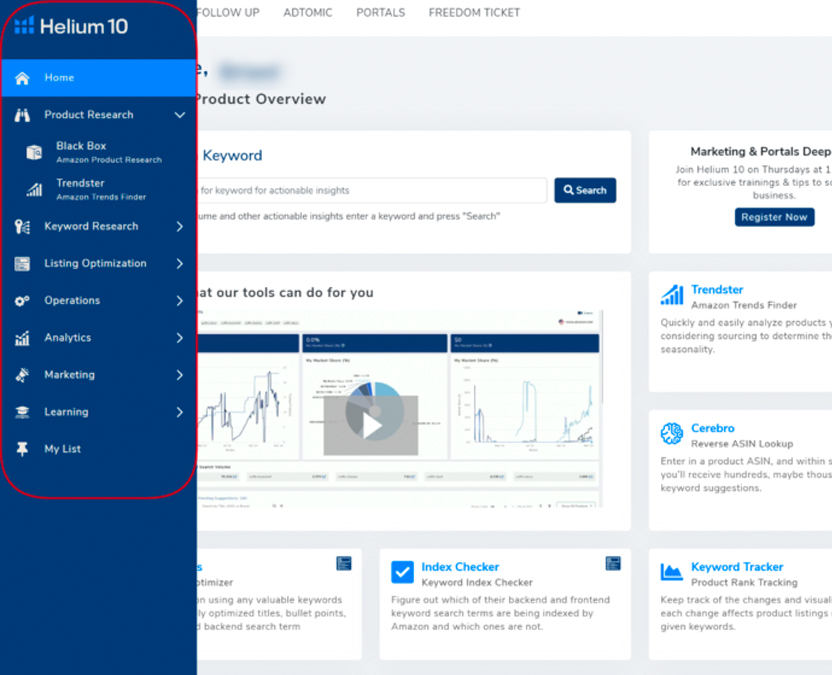Expand the Listing Optimization chevron
The height and width of the screenshot is (675, 832).
coord(180,264)
